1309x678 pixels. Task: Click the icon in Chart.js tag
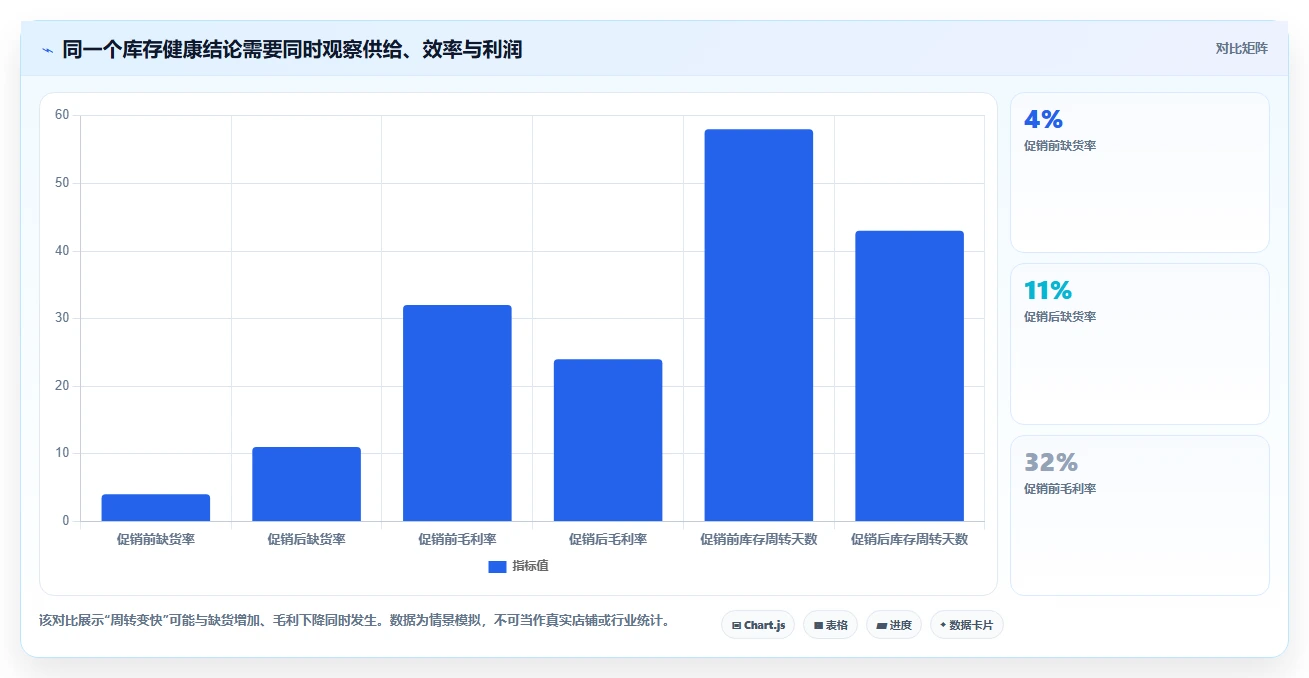(736, 626)
